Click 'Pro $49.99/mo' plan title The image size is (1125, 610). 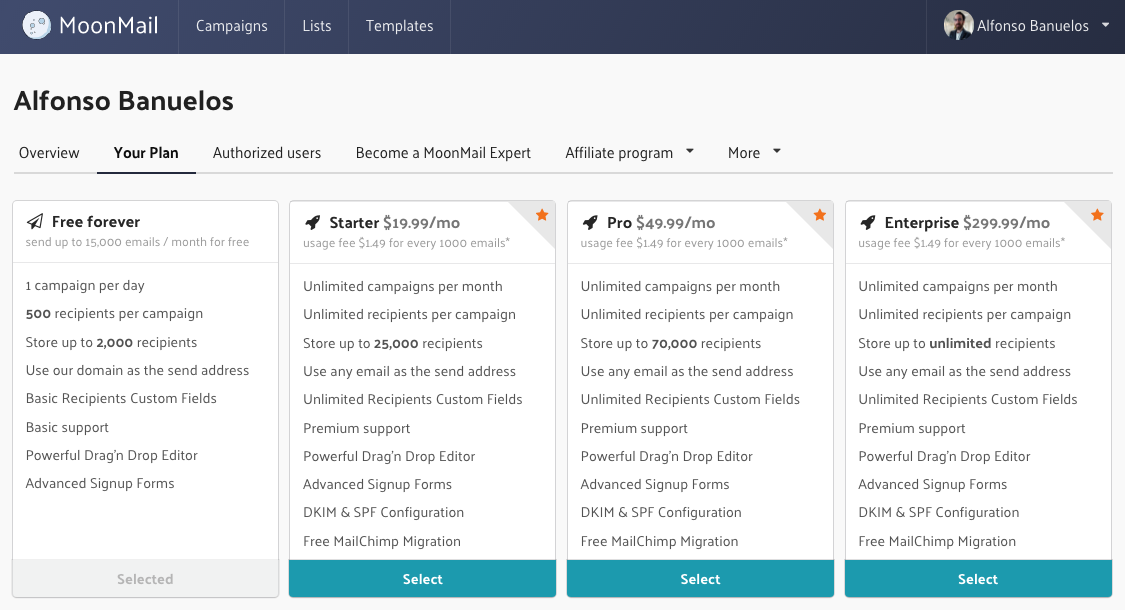click(x=661, y=222)
